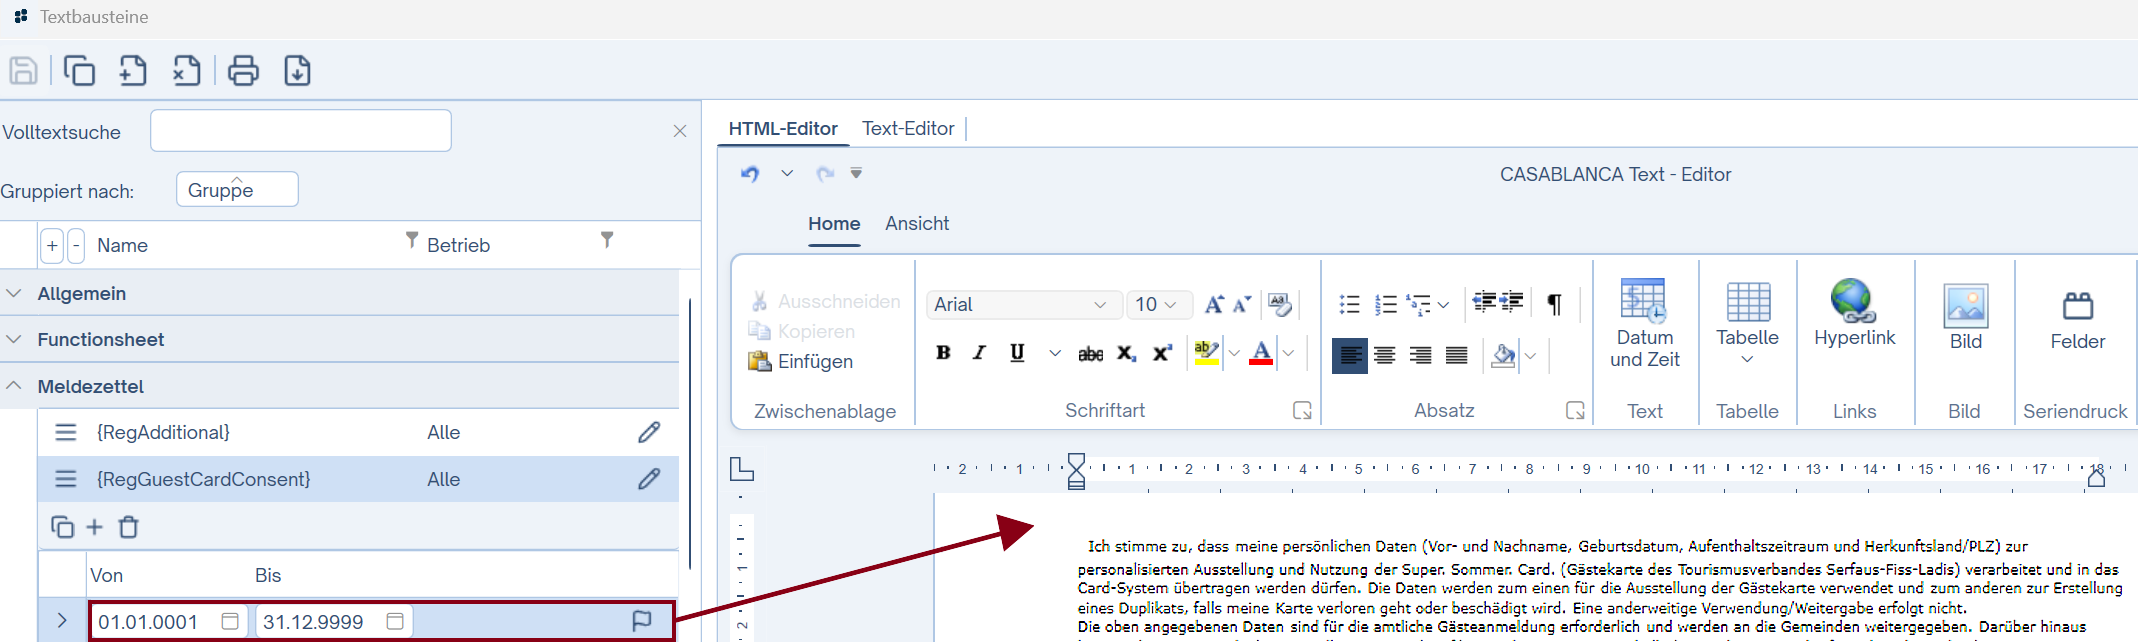Image resolution: width=2138 pixels, height=642 pixels.
Task: Insert a bulleted list
Action: point(1349,304)
